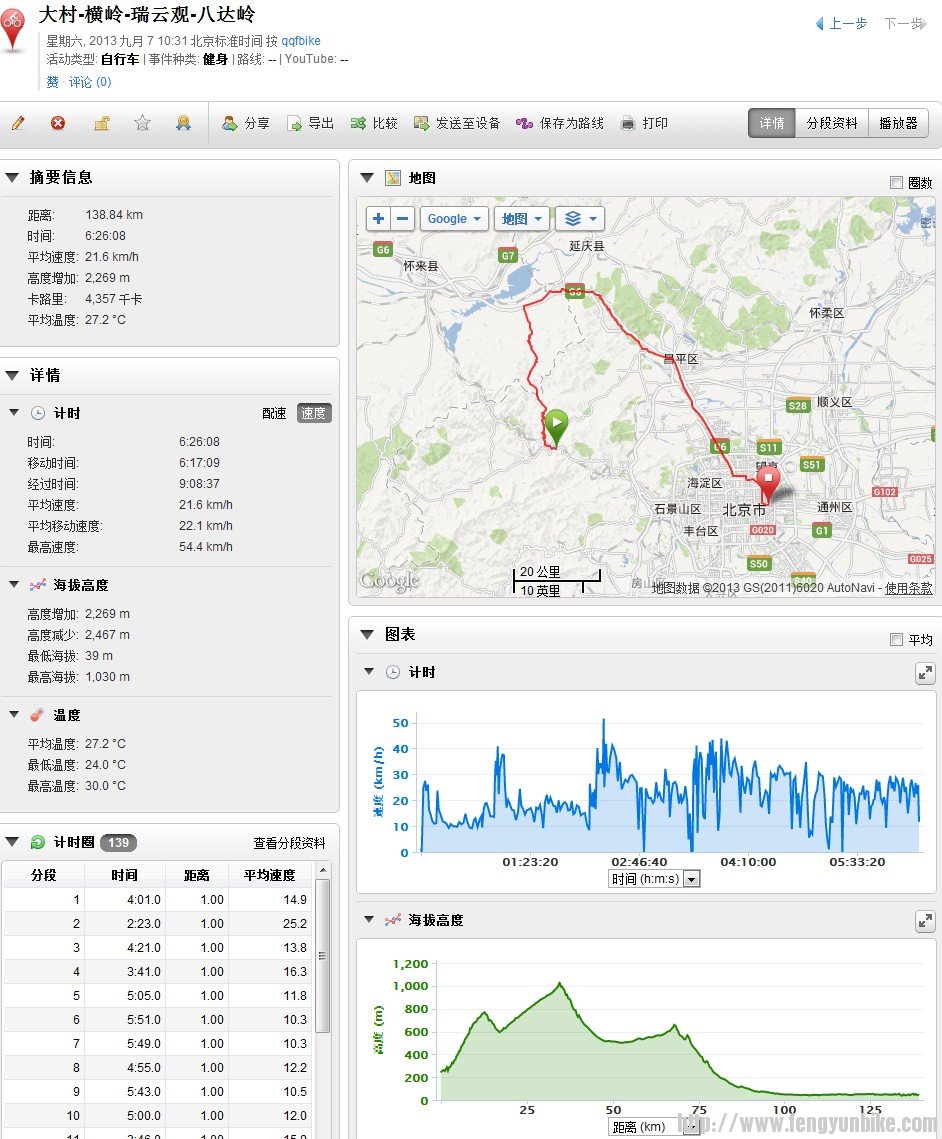Click the map zoom-out minus button

[x=402, y=219]
